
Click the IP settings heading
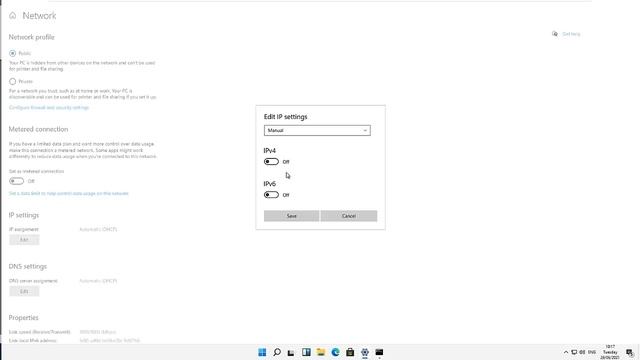pyautogui.click(x=24, y=215)
